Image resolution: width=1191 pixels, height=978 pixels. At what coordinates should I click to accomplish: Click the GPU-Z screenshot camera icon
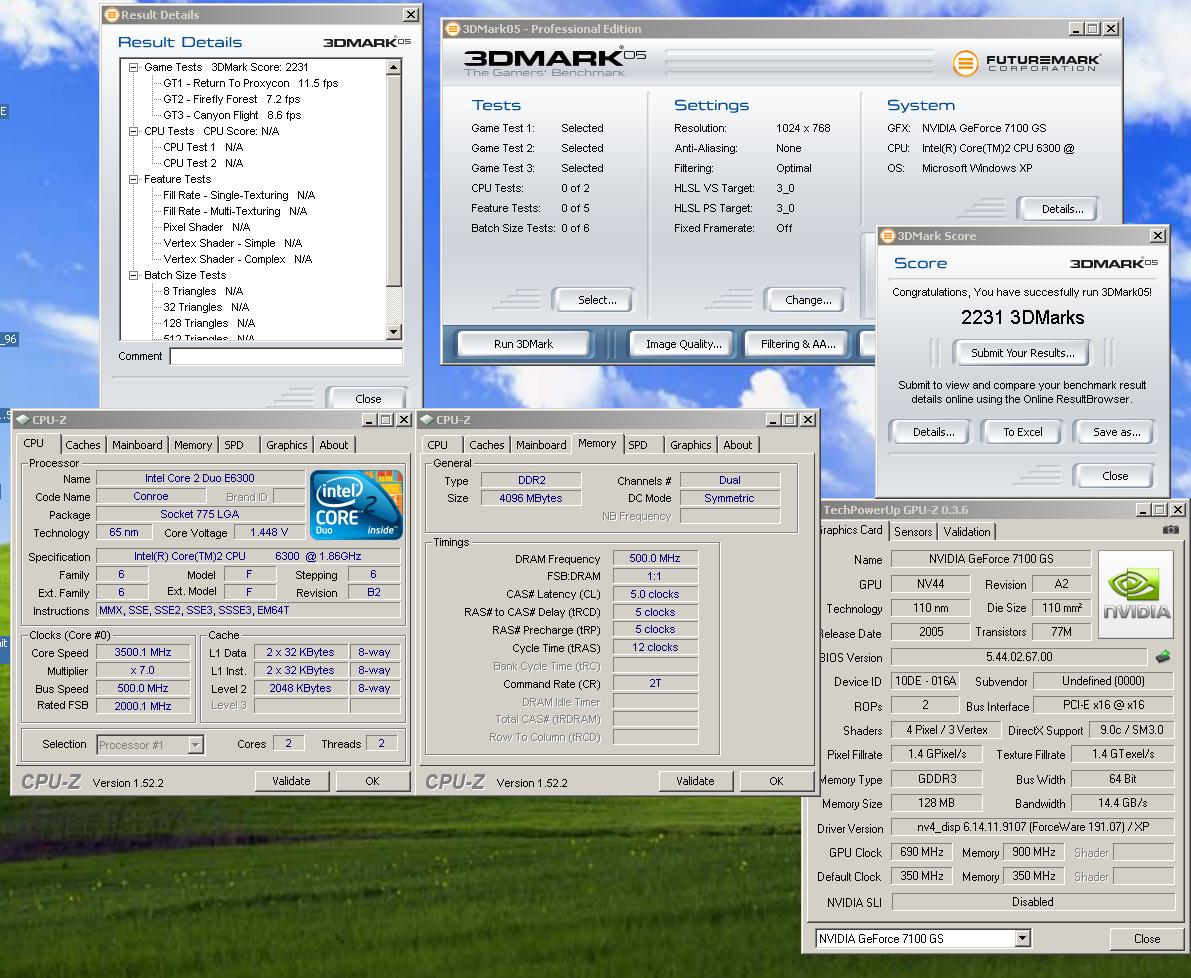tap(1170, 530)
